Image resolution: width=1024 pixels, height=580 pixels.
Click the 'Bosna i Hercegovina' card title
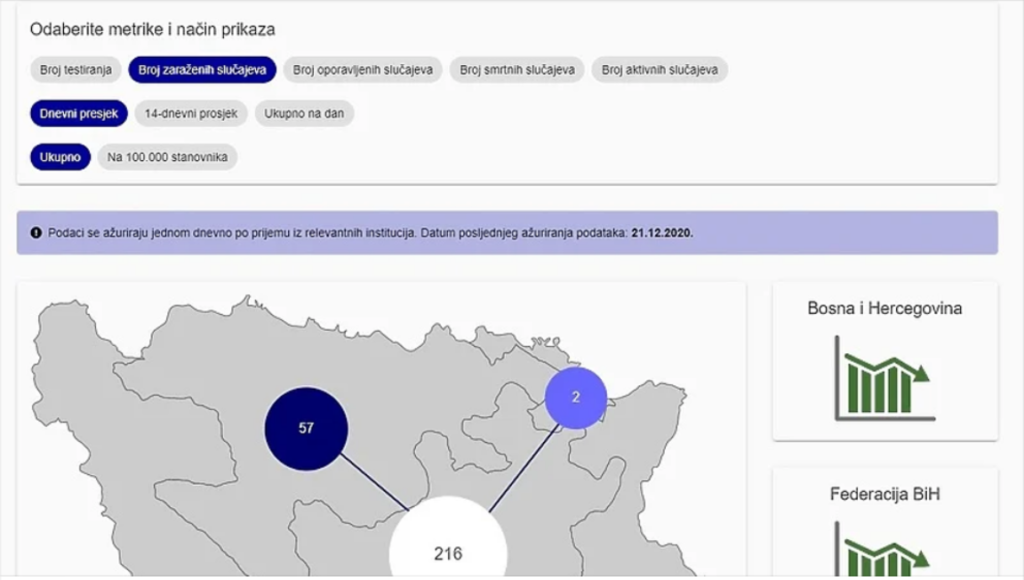click(x=885, y=308)
